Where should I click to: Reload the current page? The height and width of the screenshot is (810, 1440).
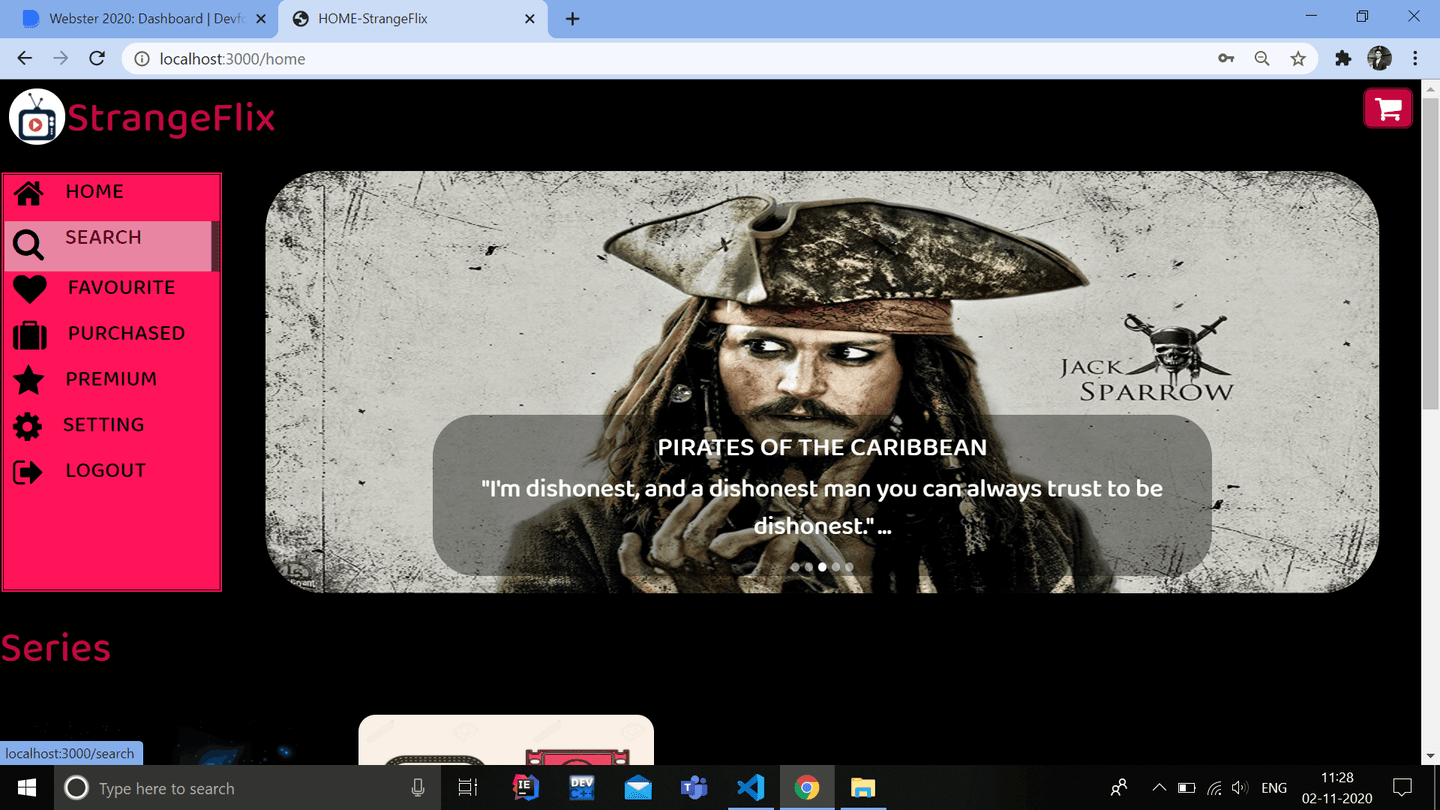(x=97, y=58)
